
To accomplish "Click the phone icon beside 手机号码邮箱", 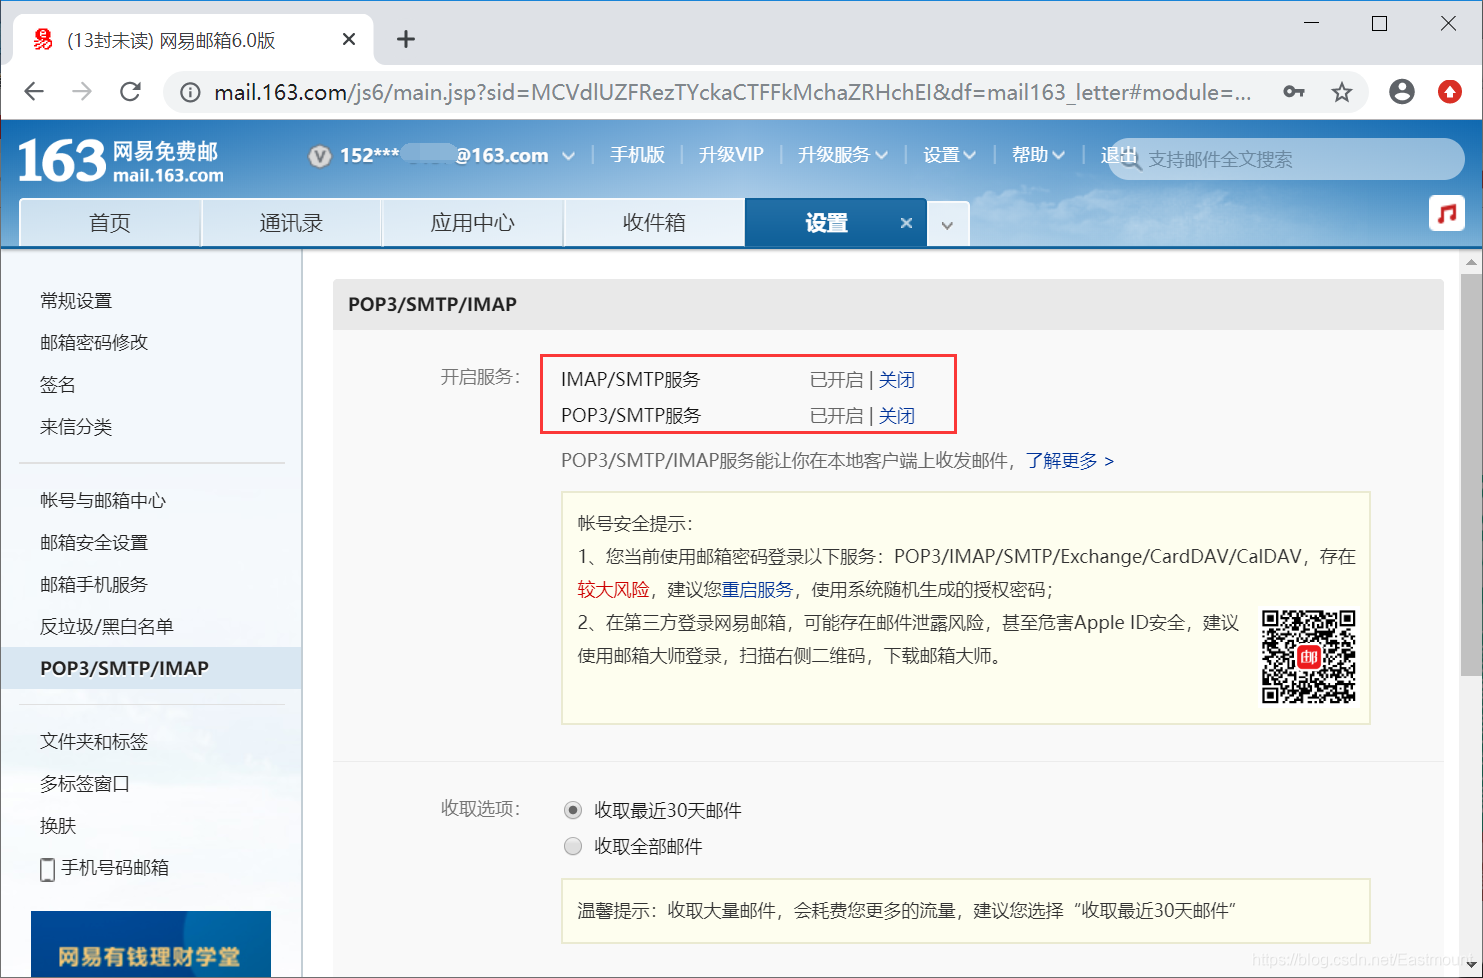I will [47, 869].
